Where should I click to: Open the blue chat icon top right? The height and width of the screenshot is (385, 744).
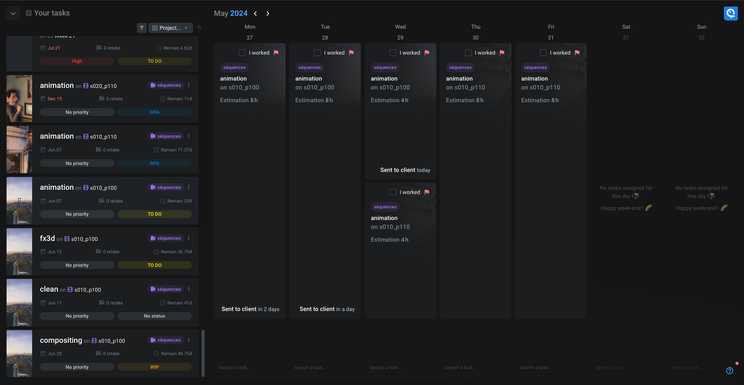click(730, 13)
